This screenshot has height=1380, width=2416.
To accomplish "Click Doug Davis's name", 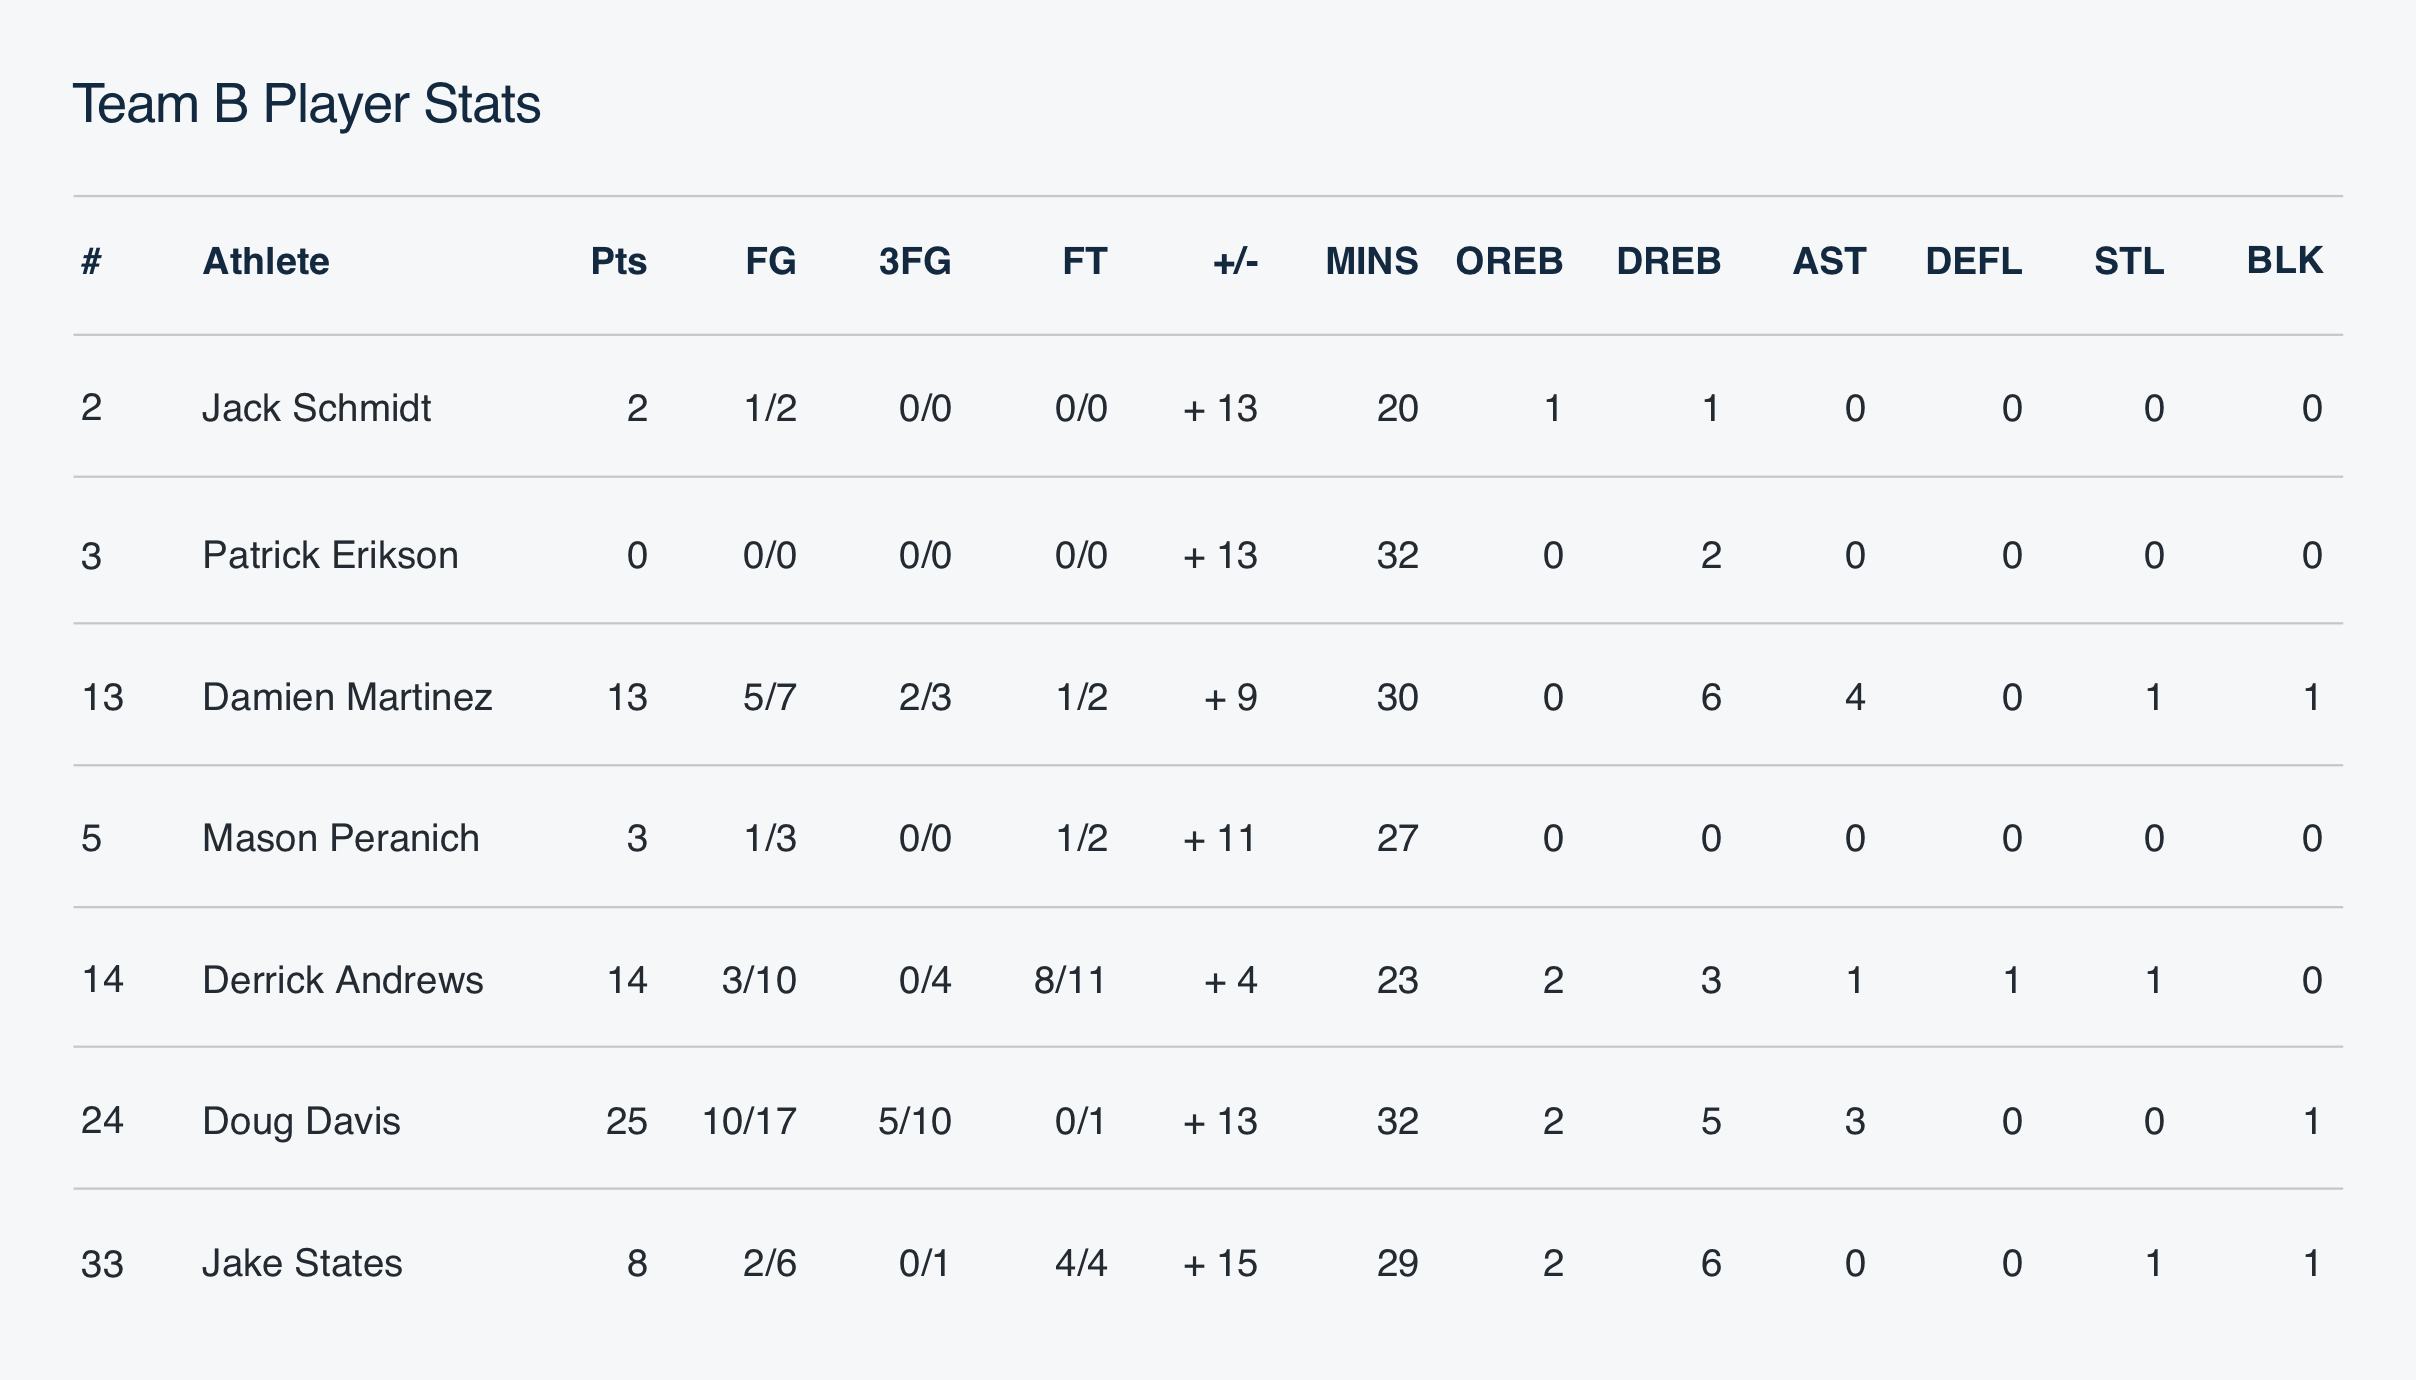I will coord(301,1121).
